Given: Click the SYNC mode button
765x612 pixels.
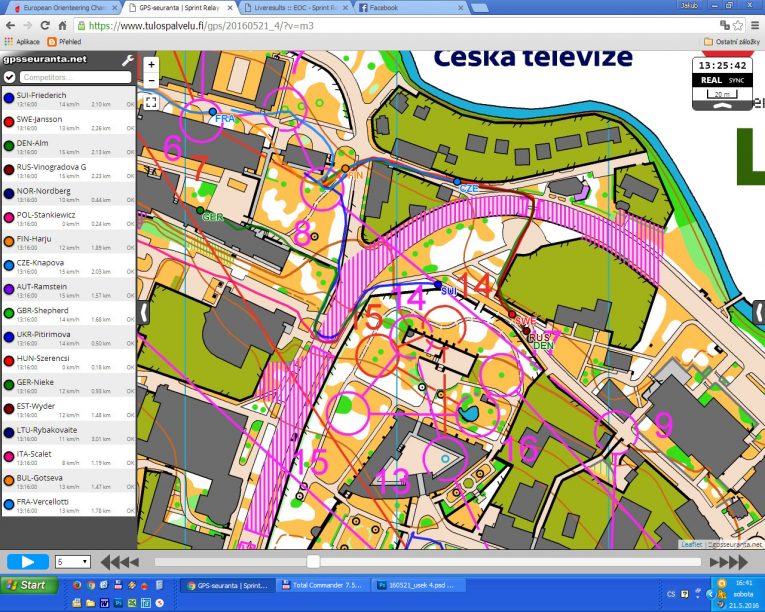Looking at the screenshot, I should (736, 81).
